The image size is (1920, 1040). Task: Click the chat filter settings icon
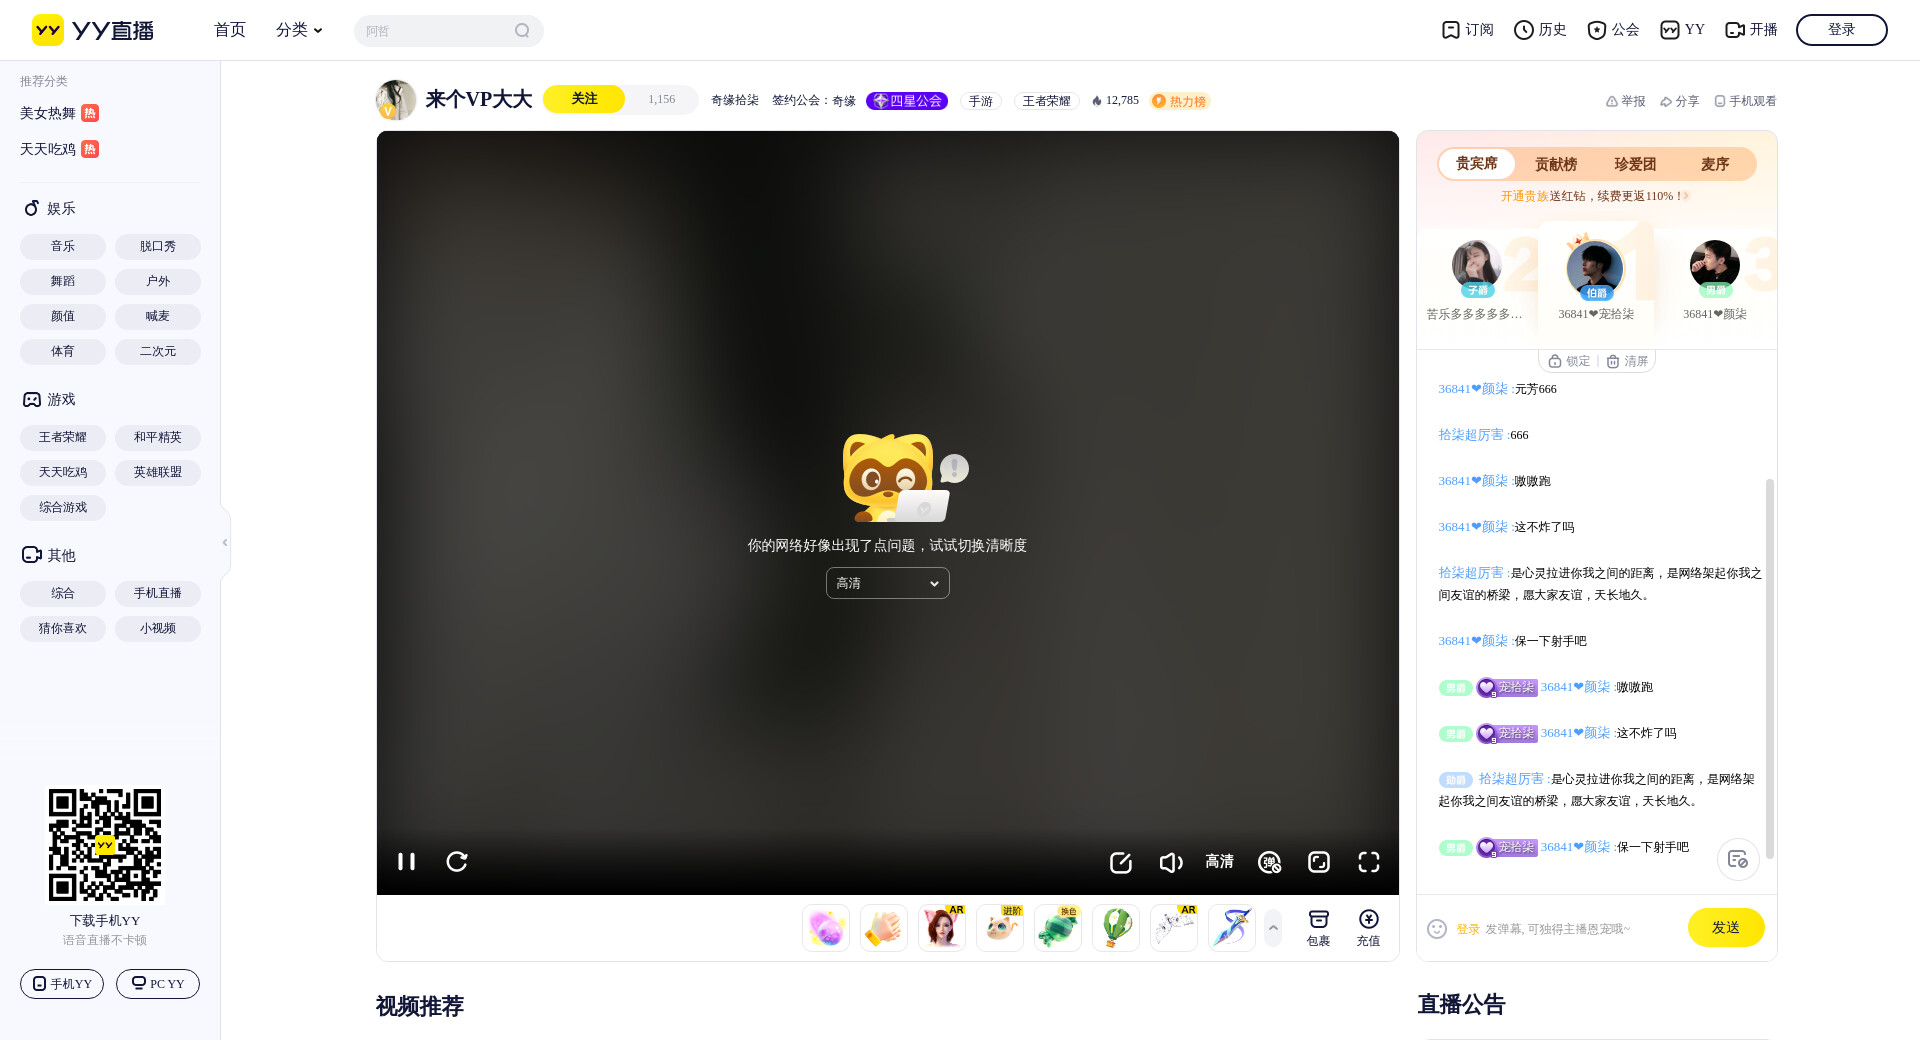(1738, 859)
